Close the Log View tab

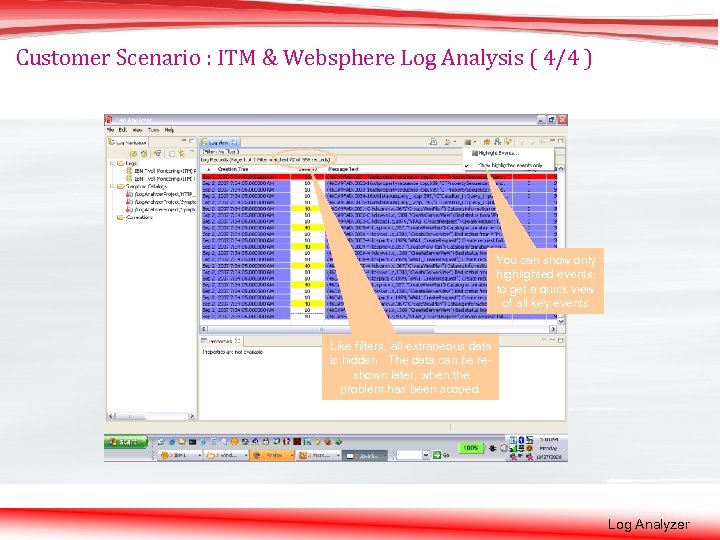[x=235, y=142]
